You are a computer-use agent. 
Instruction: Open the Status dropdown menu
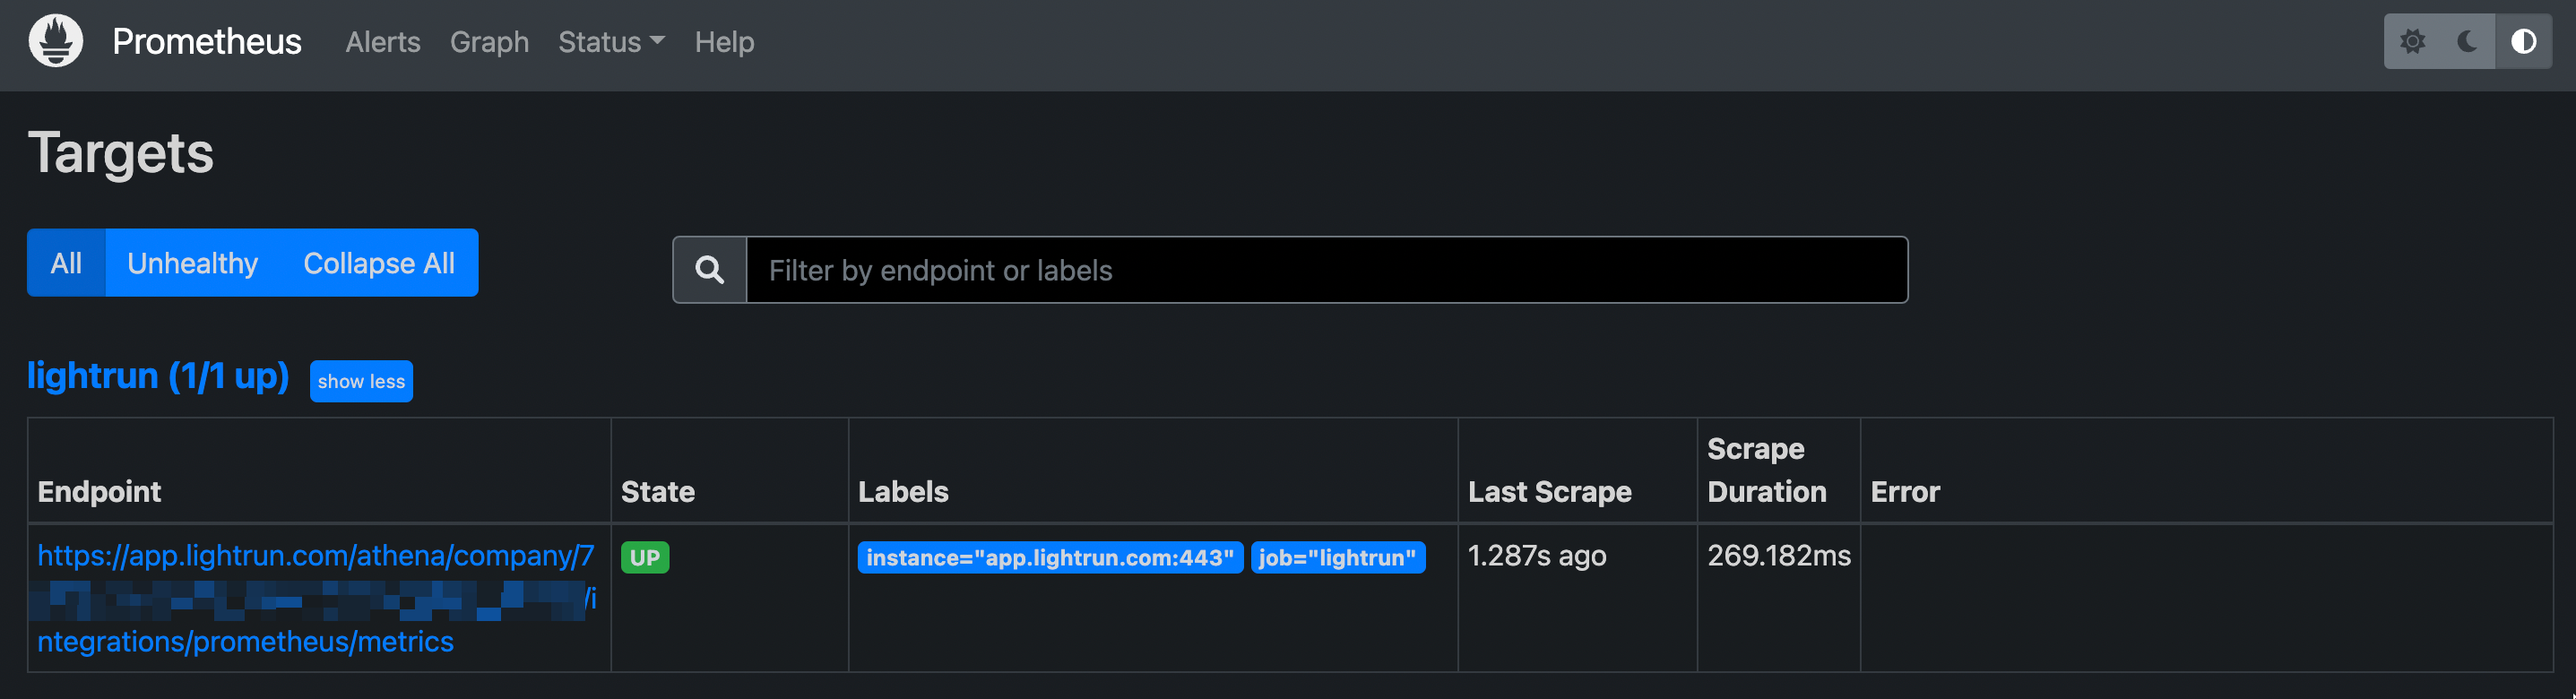611,42
